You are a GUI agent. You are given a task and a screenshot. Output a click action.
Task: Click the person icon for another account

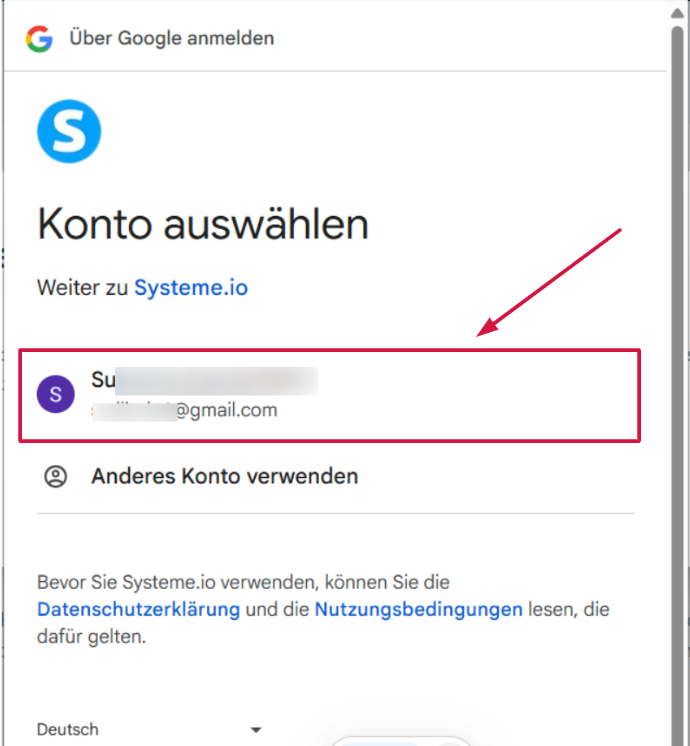click(56, 476)
